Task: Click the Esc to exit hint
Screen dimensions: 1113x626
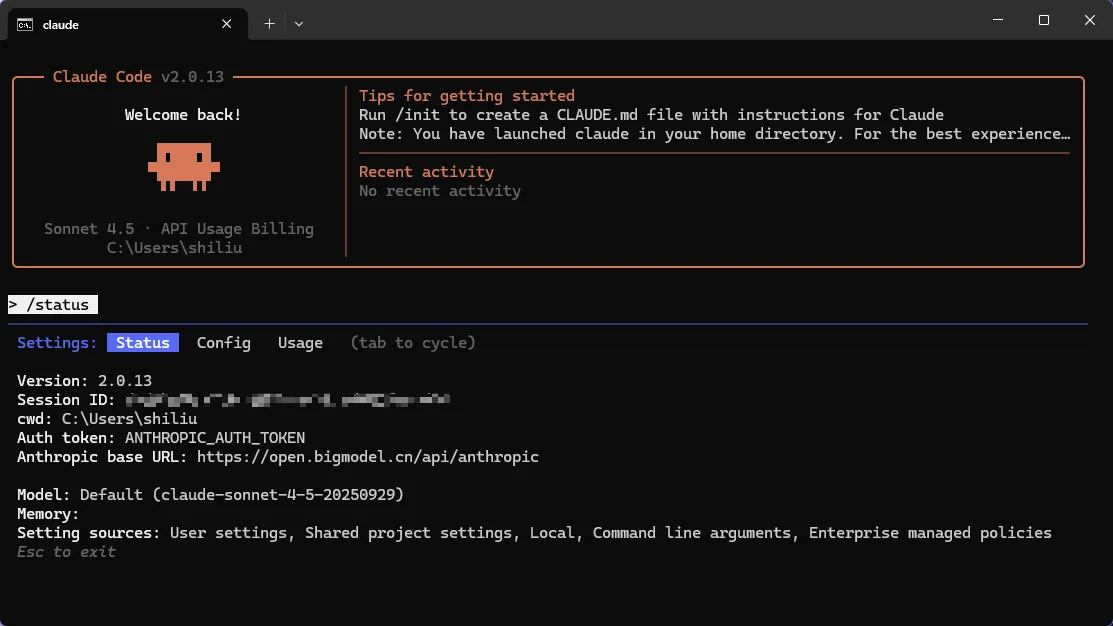Action: coord(66,552)
